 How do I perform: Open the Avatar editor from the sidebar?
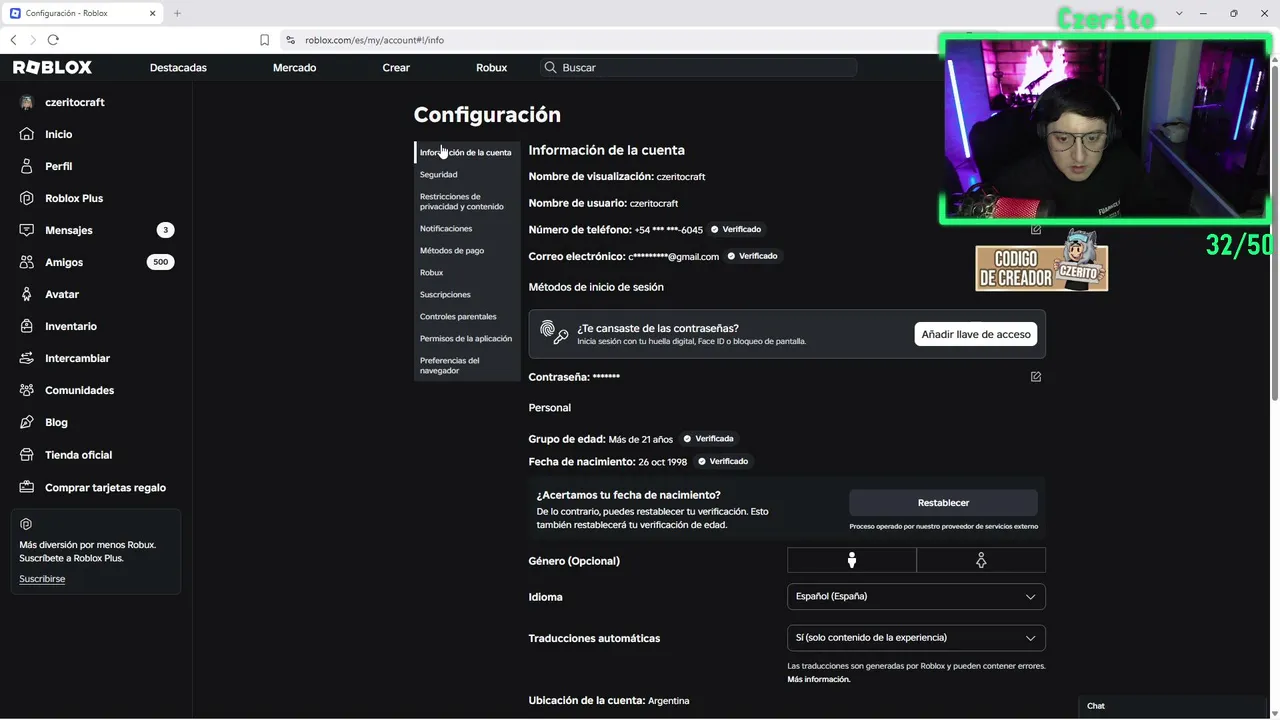[62, 294]
